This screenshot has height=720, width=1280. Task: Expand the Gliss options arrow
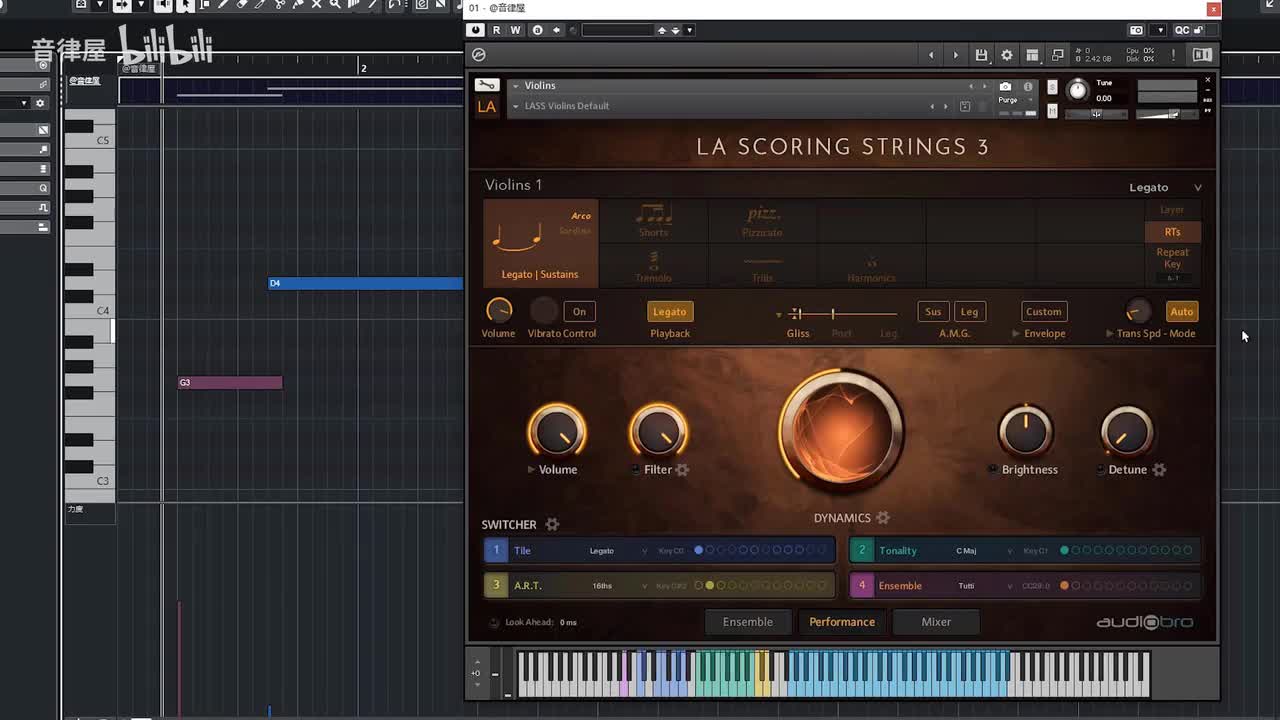click(x=779, y=315)
